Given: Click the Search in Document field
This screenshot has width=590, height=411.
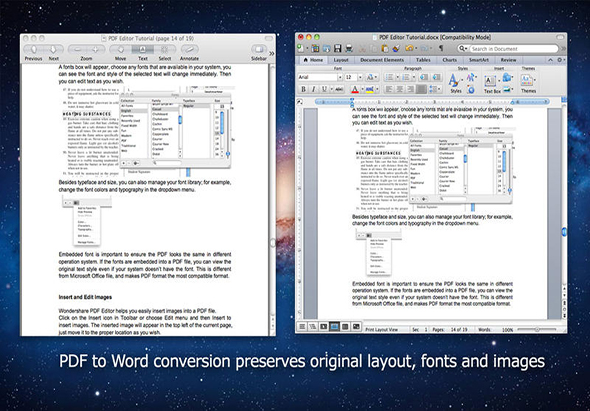Looking at the screenshot, I should [x=514, y=49].
